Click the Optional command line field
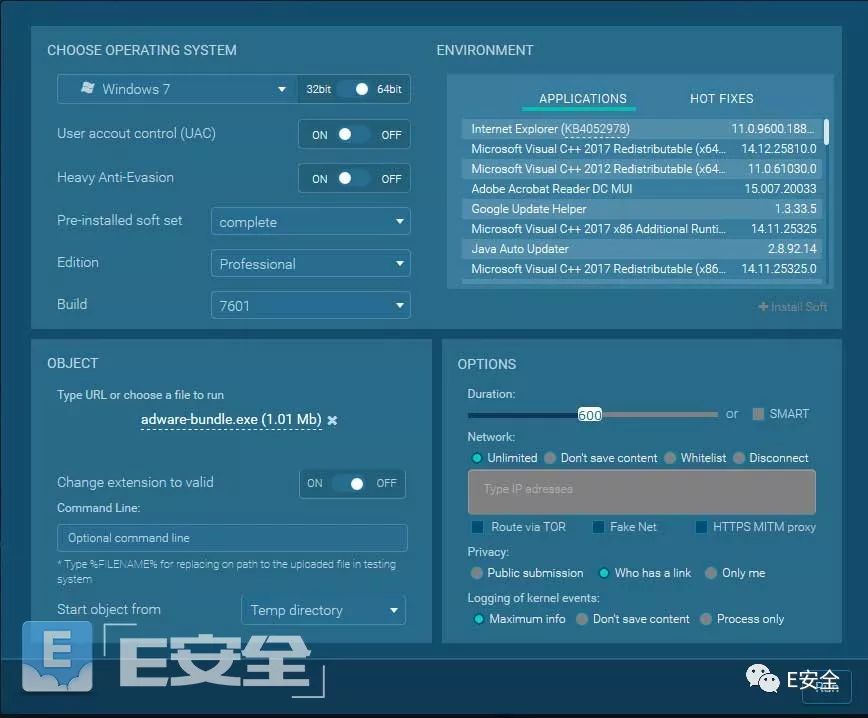The height and width of the screenshot is (718, 868). 232,538
